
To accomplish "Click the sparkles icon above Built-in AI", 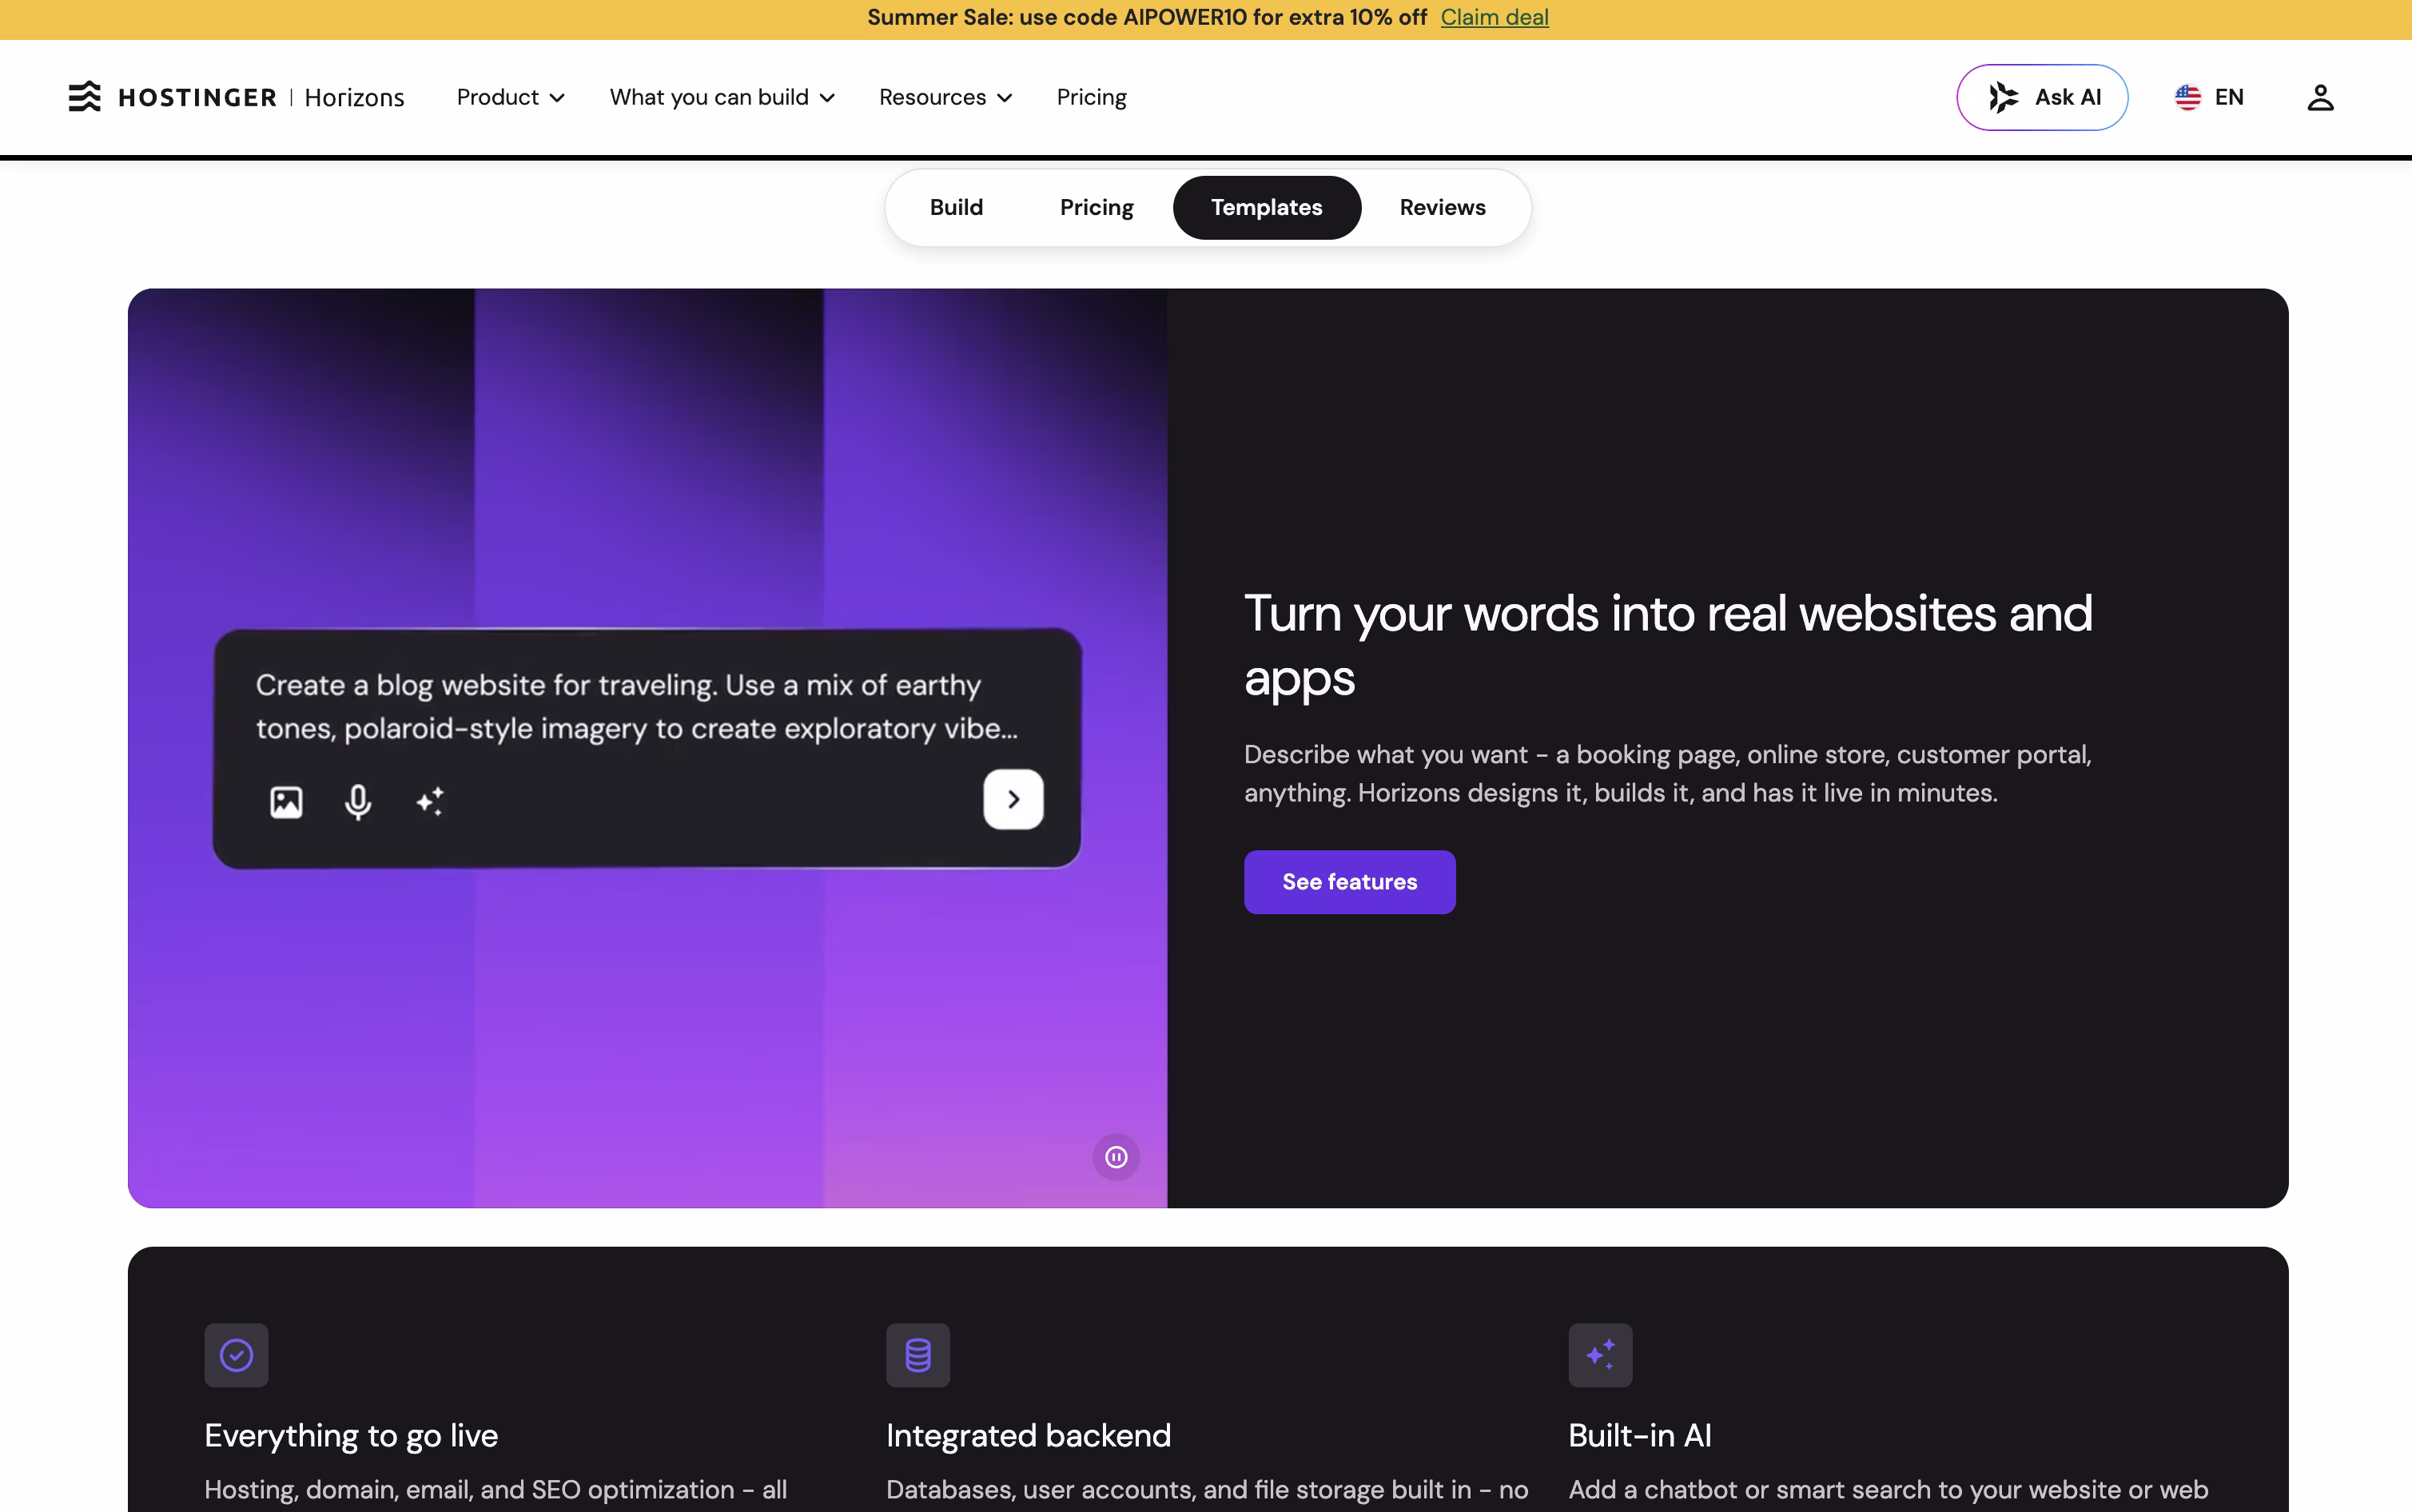I will click(1600, 1355).
